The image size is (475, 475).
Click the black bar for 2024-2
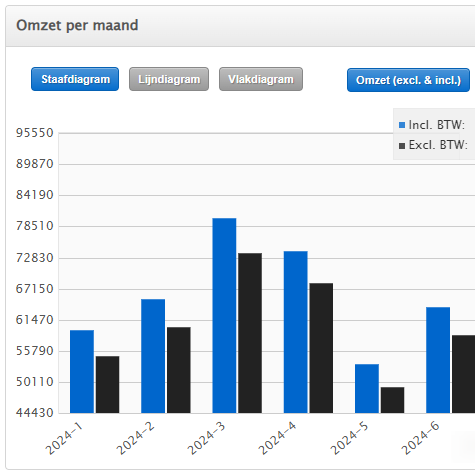click(x=179, y=370)
